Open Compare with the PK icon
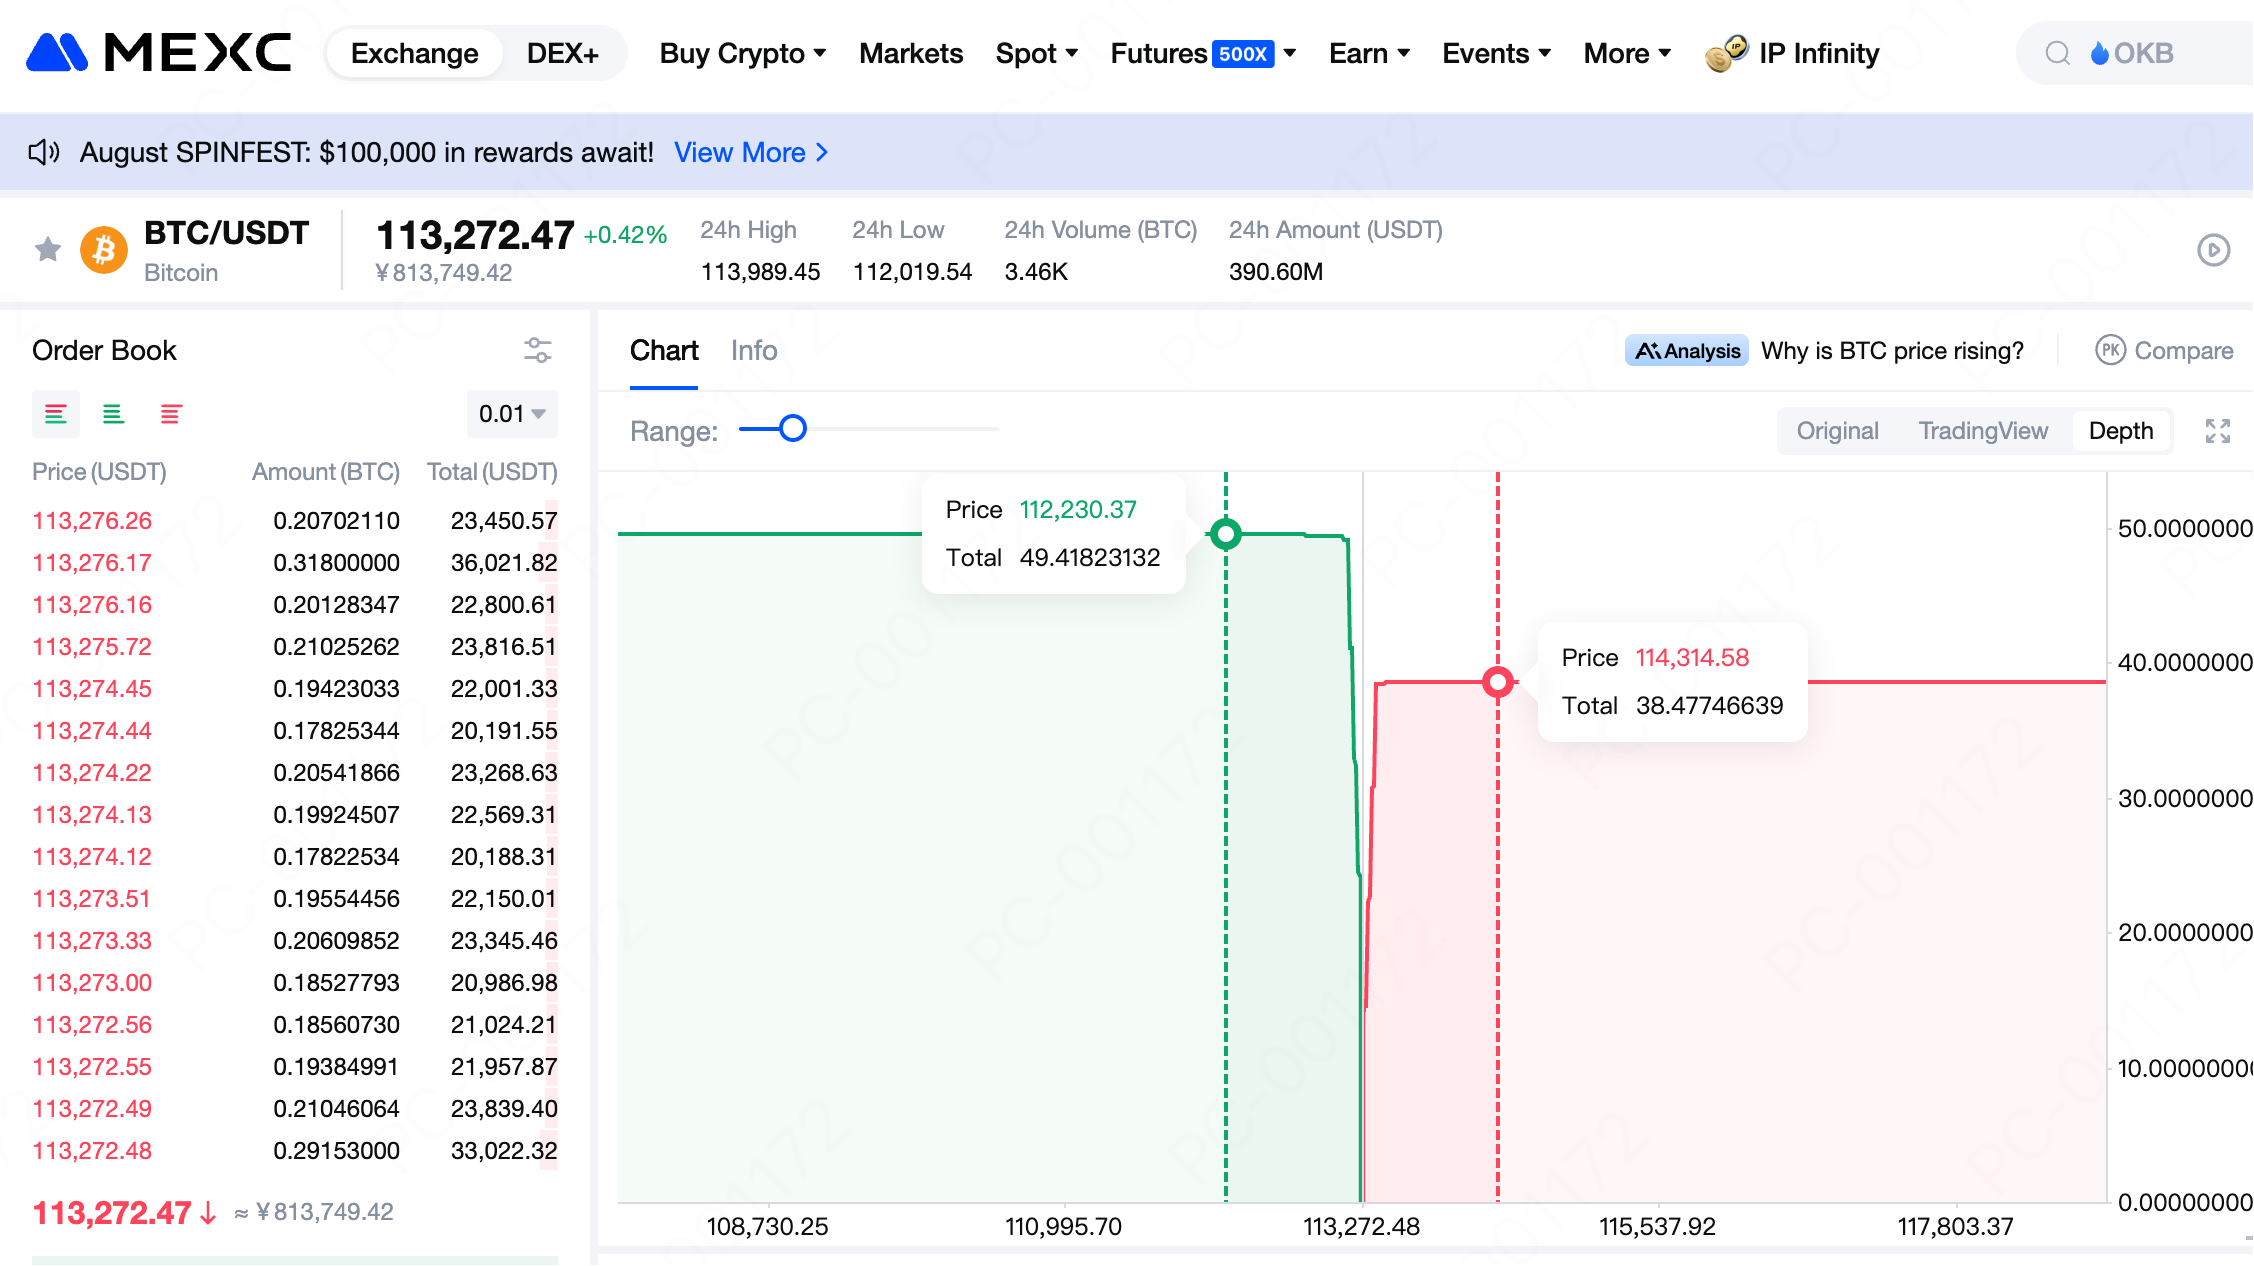 point(2110,350)
